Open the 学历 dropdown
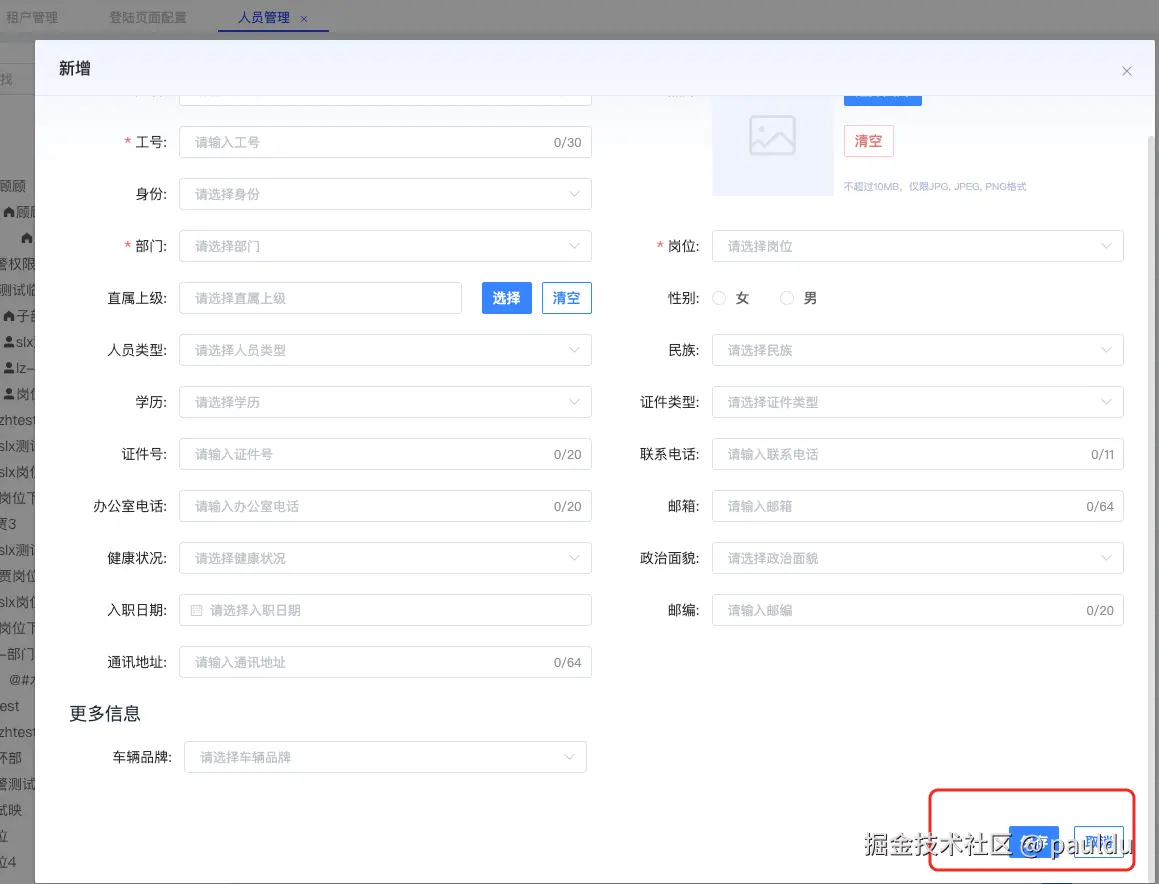 385,402
